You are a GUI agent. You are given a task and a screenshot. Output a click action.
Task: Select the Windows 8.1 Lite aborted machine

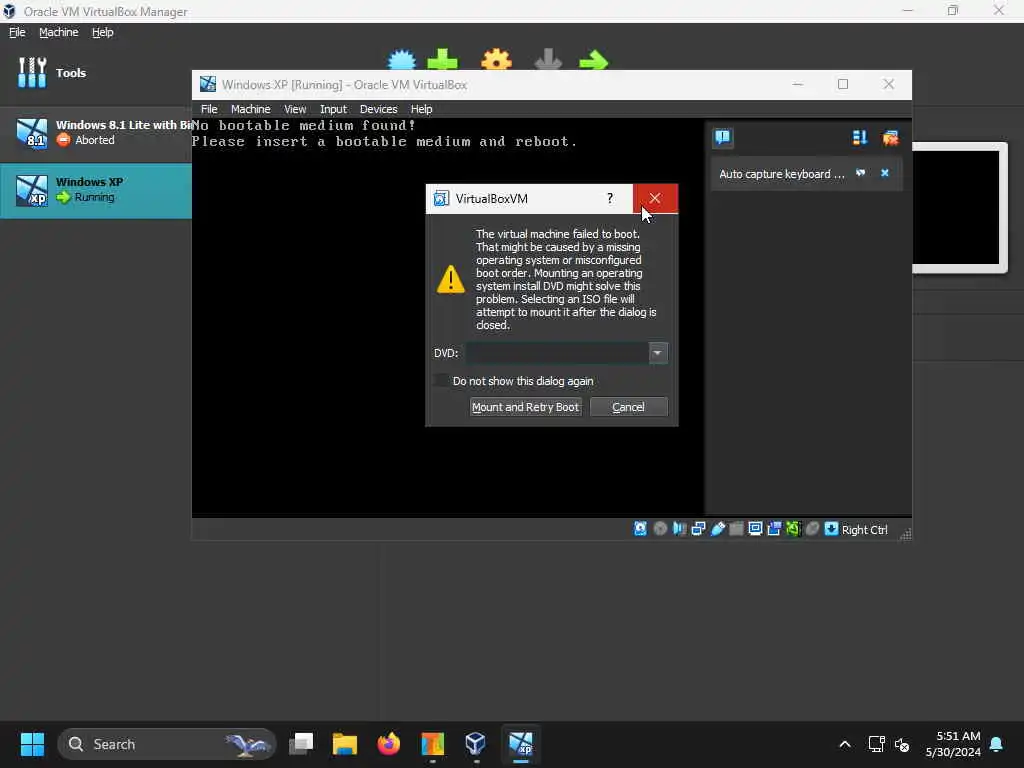point(96,133)
